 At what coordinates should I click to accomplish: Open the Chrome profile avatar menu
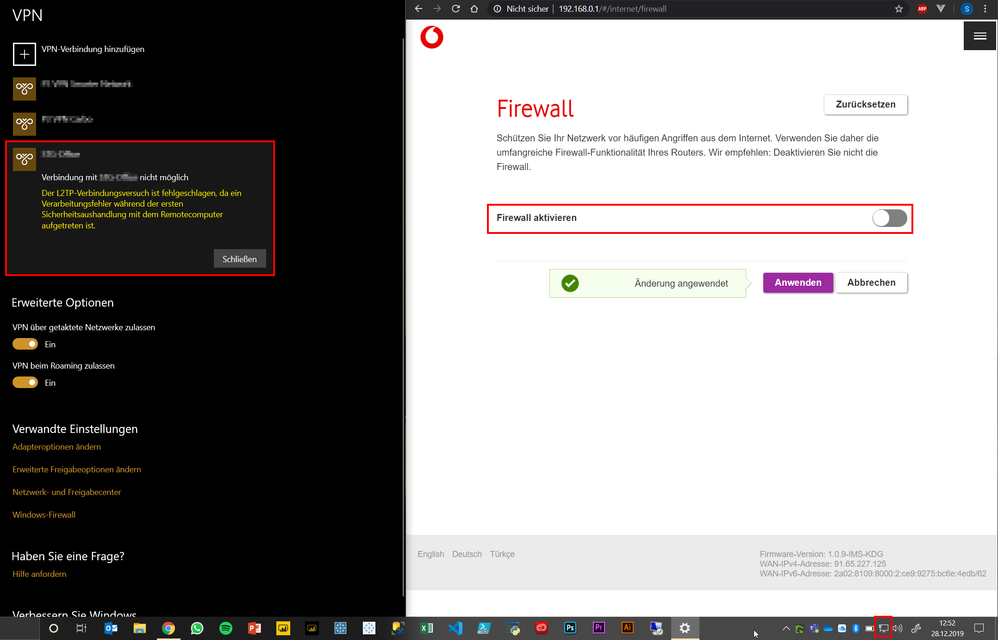(965, 8)
